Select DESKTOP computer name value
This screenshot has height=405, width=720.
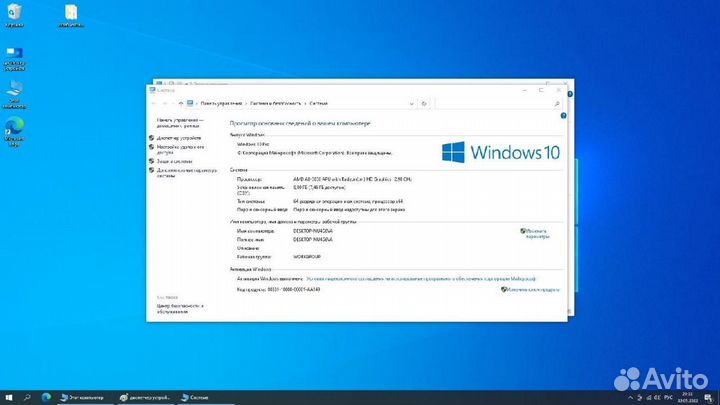[313, 231]
